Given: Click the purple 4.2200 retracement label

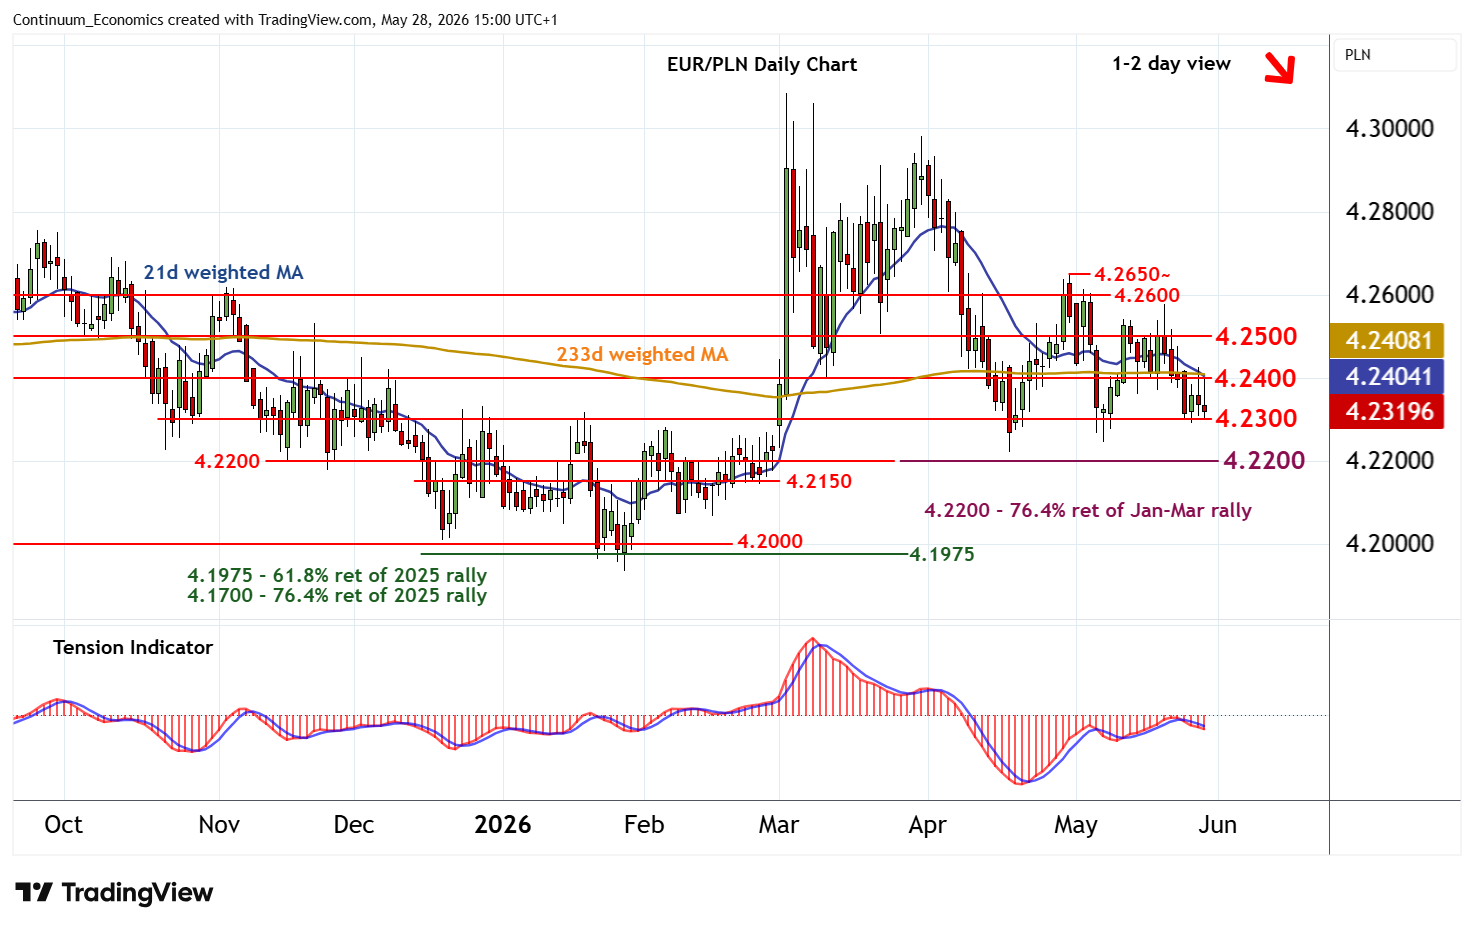Looking at the screenshot, I should pyautogui.click(x=1264, y=461).
